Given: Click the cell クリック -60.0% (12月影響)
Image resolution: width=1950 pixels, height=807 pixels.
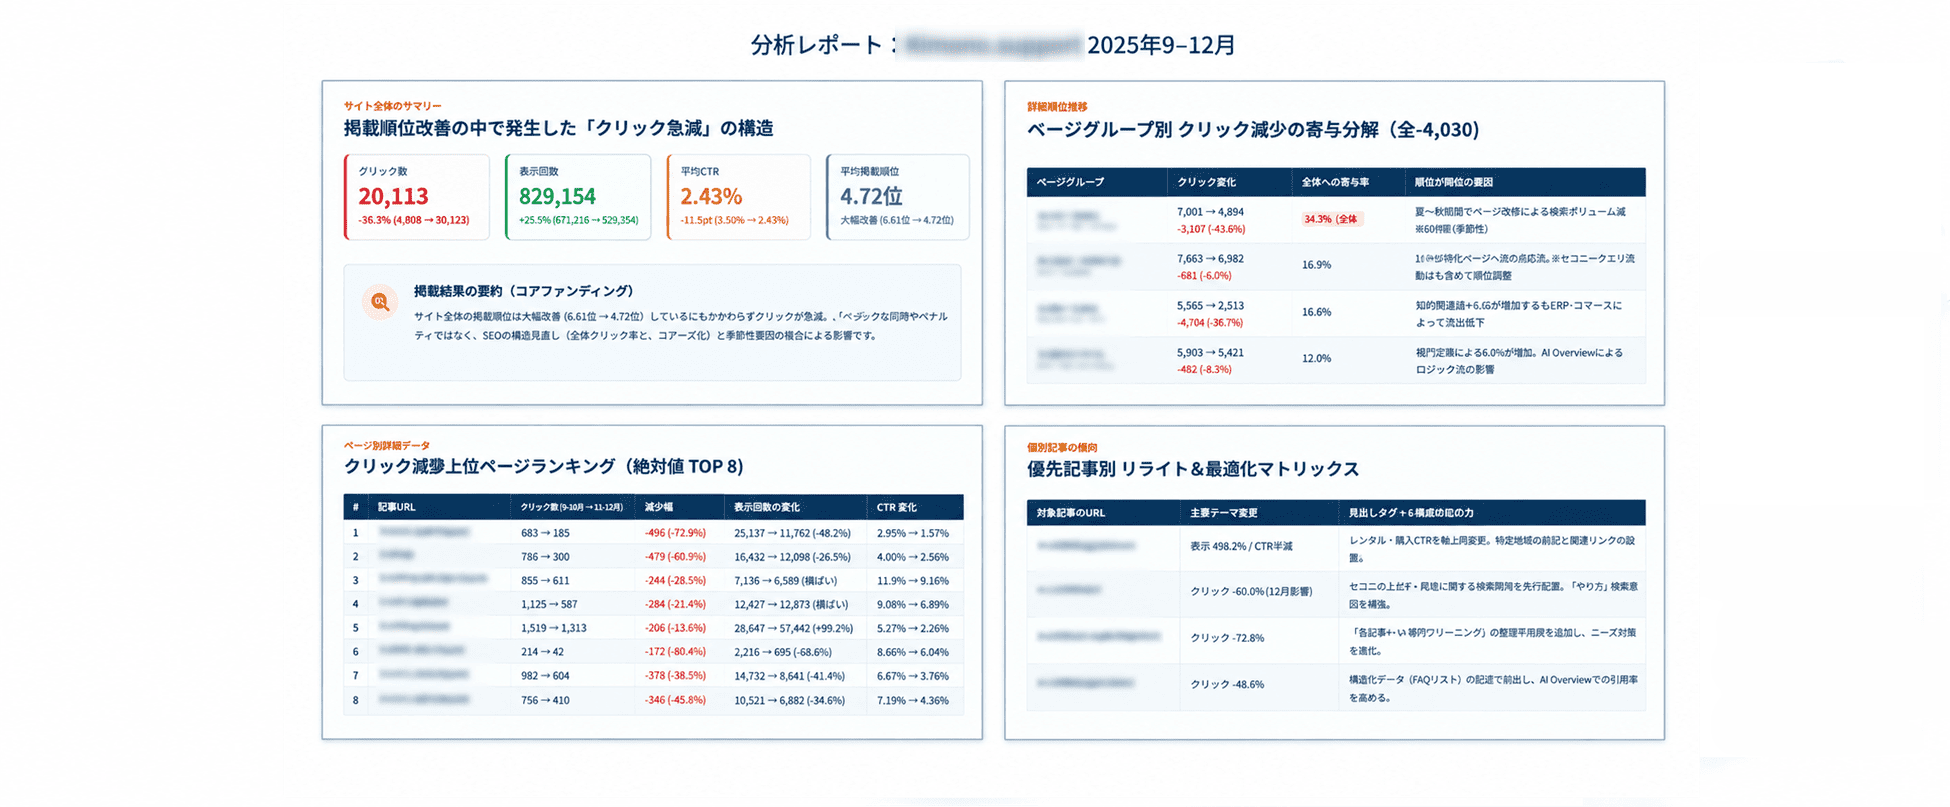Looking at the screenshot, I should [x=1251, y=592].
